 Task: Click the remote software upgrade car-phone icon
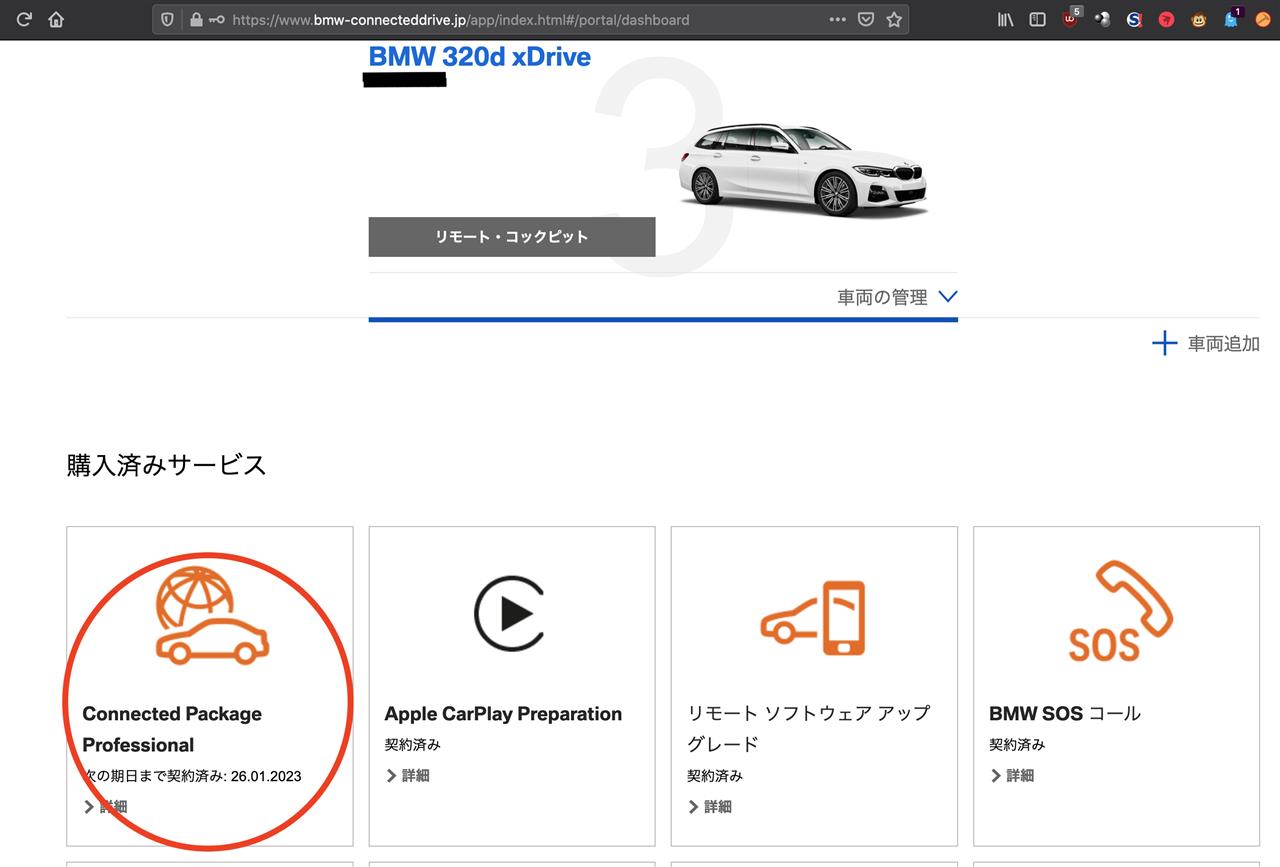coord(812,619)
